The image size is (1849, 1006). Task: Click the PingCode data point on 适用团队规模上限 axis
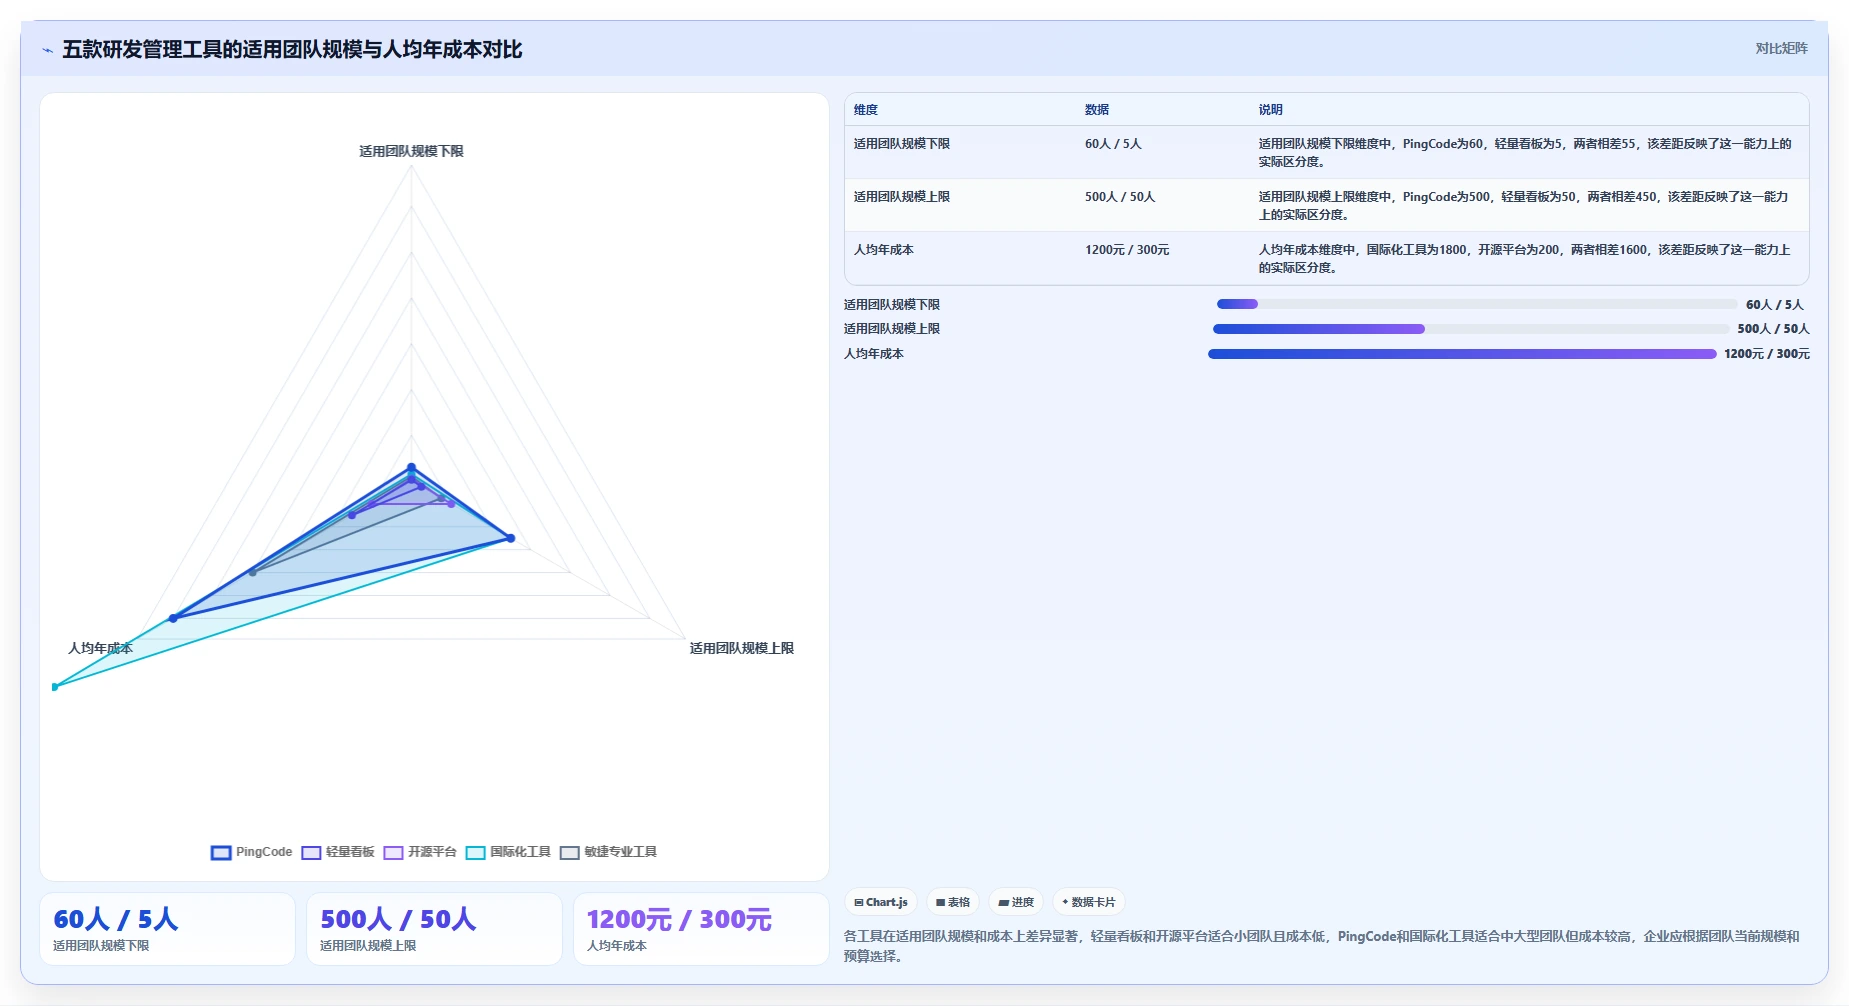510,538
